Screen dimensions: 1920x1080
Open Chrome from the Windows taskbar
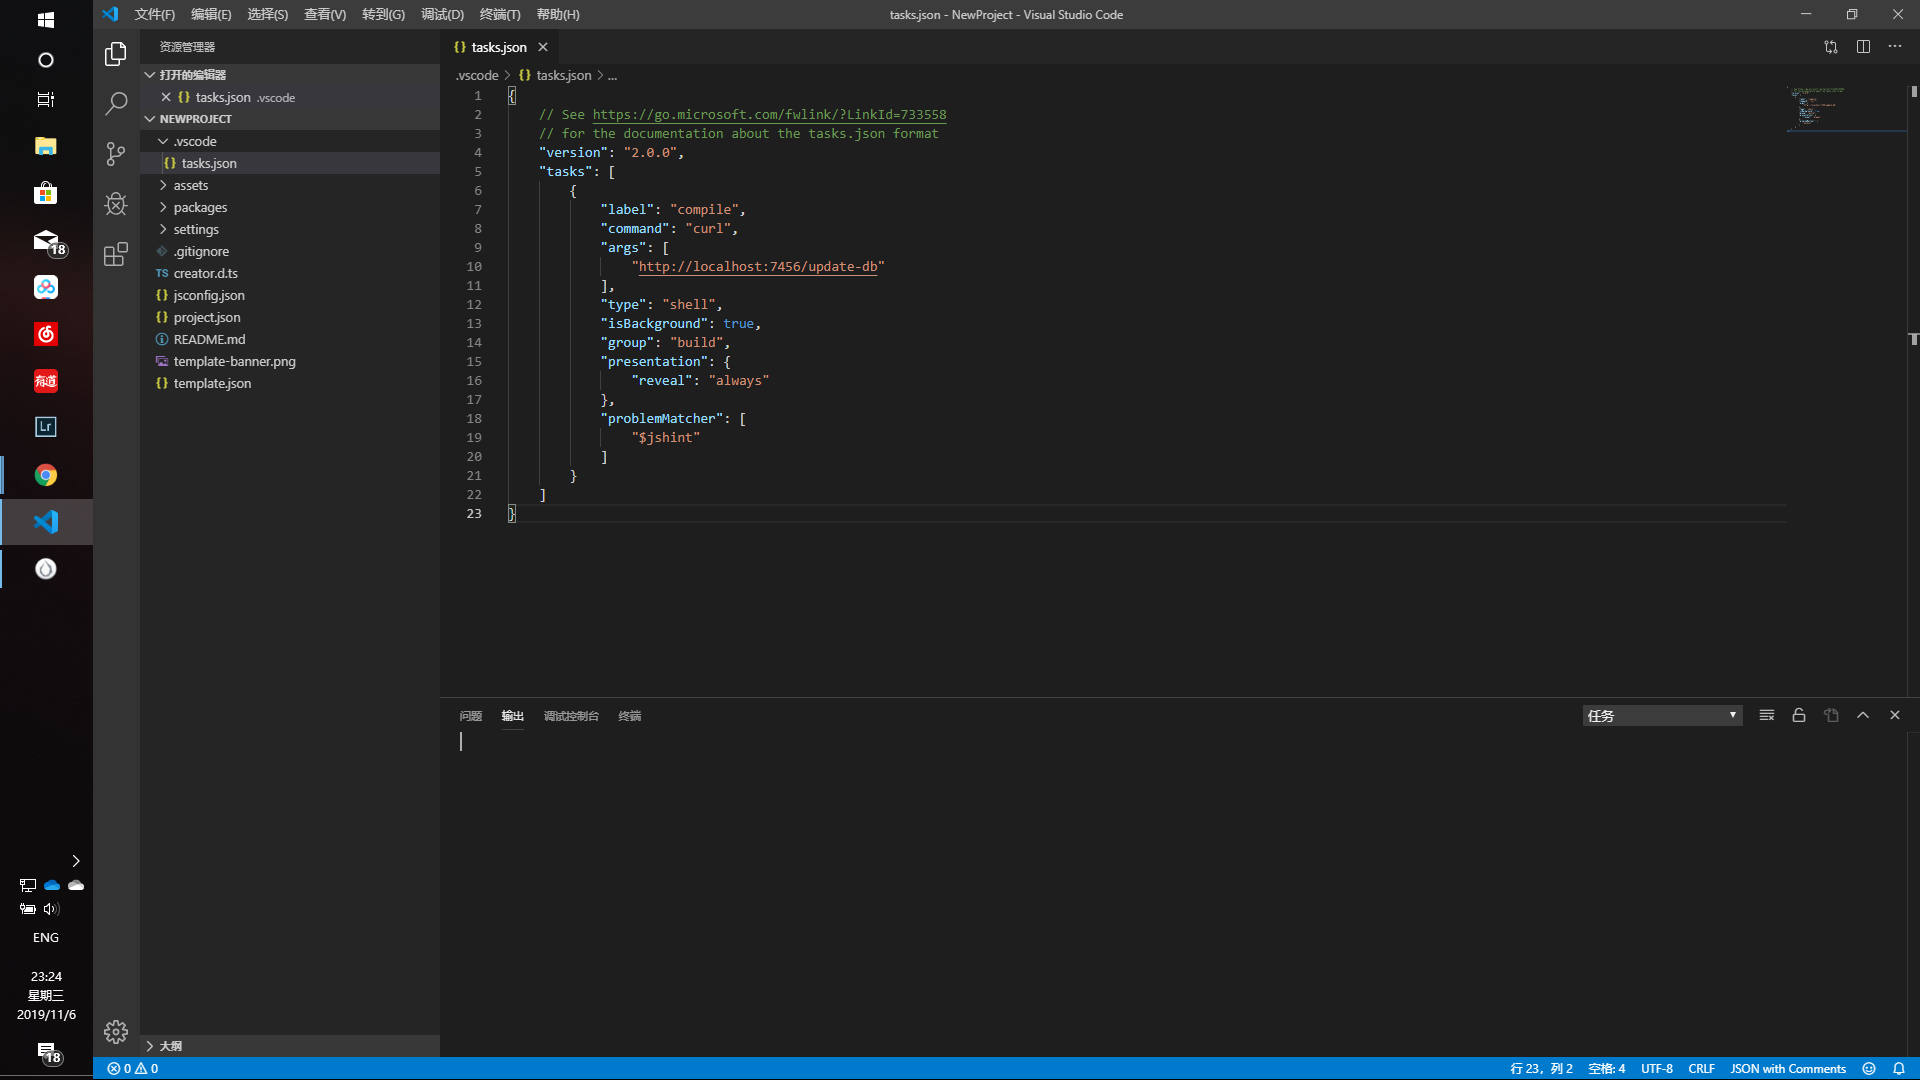46,475
